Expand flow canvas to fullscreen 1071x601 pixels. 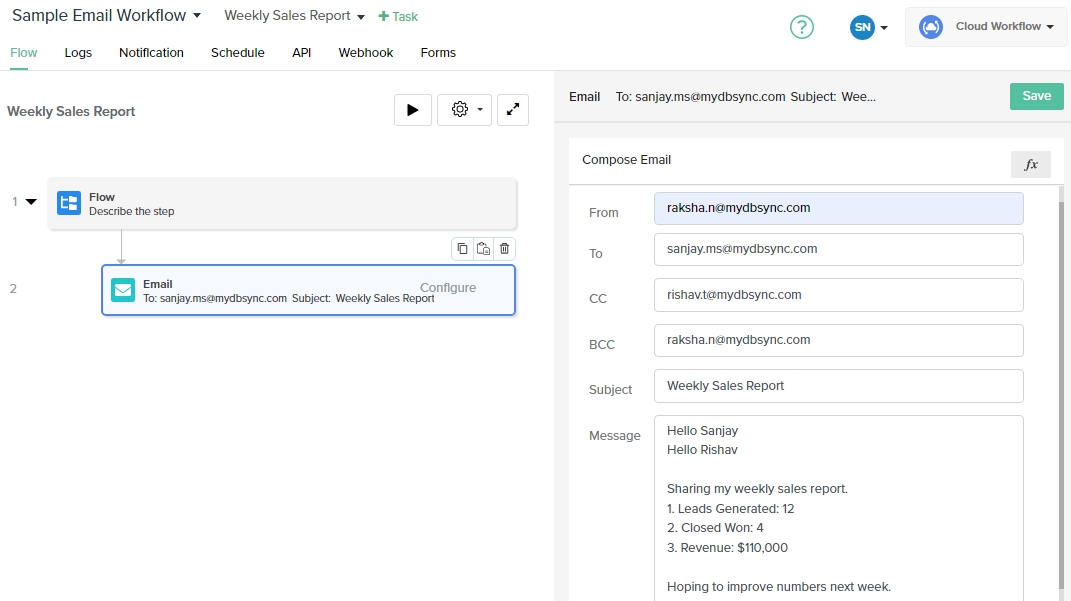pos(513,110)
